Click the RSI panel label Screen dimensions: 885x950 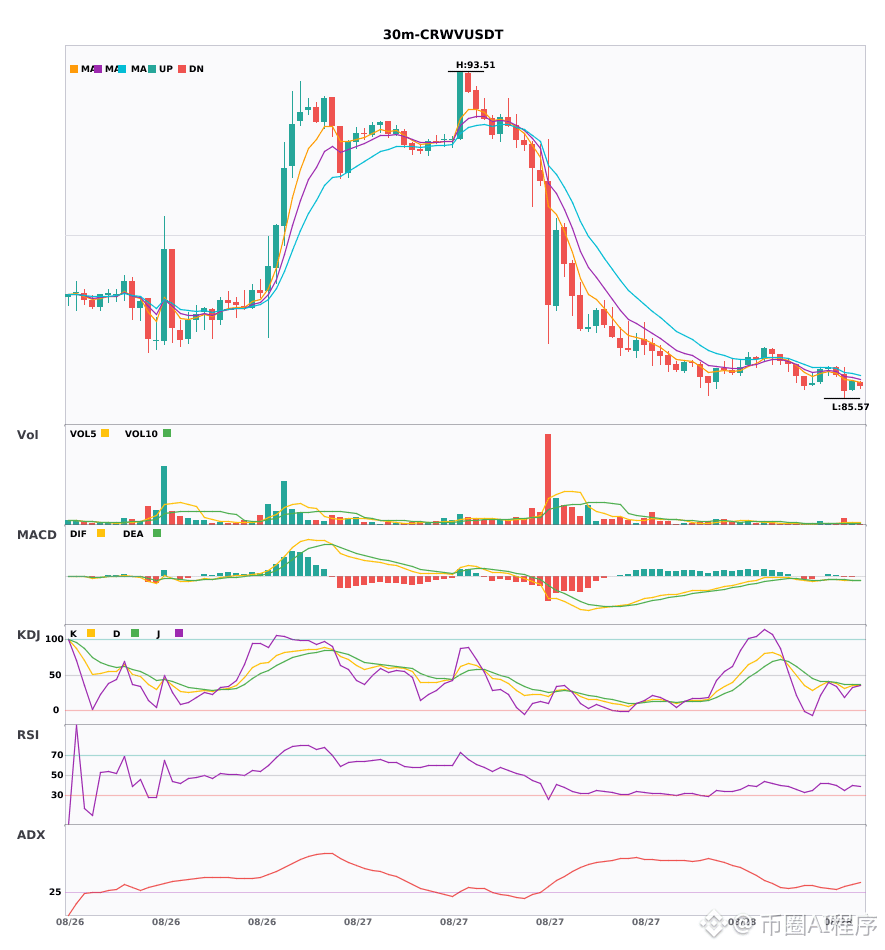tap(28, 735)
